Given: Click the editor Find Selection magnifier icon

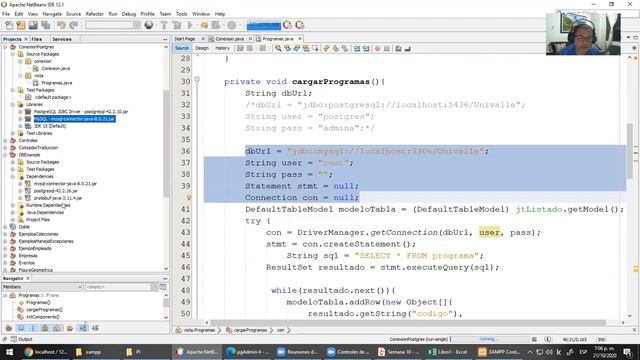Looking at the screenshot, I should [x=278, y=49].
